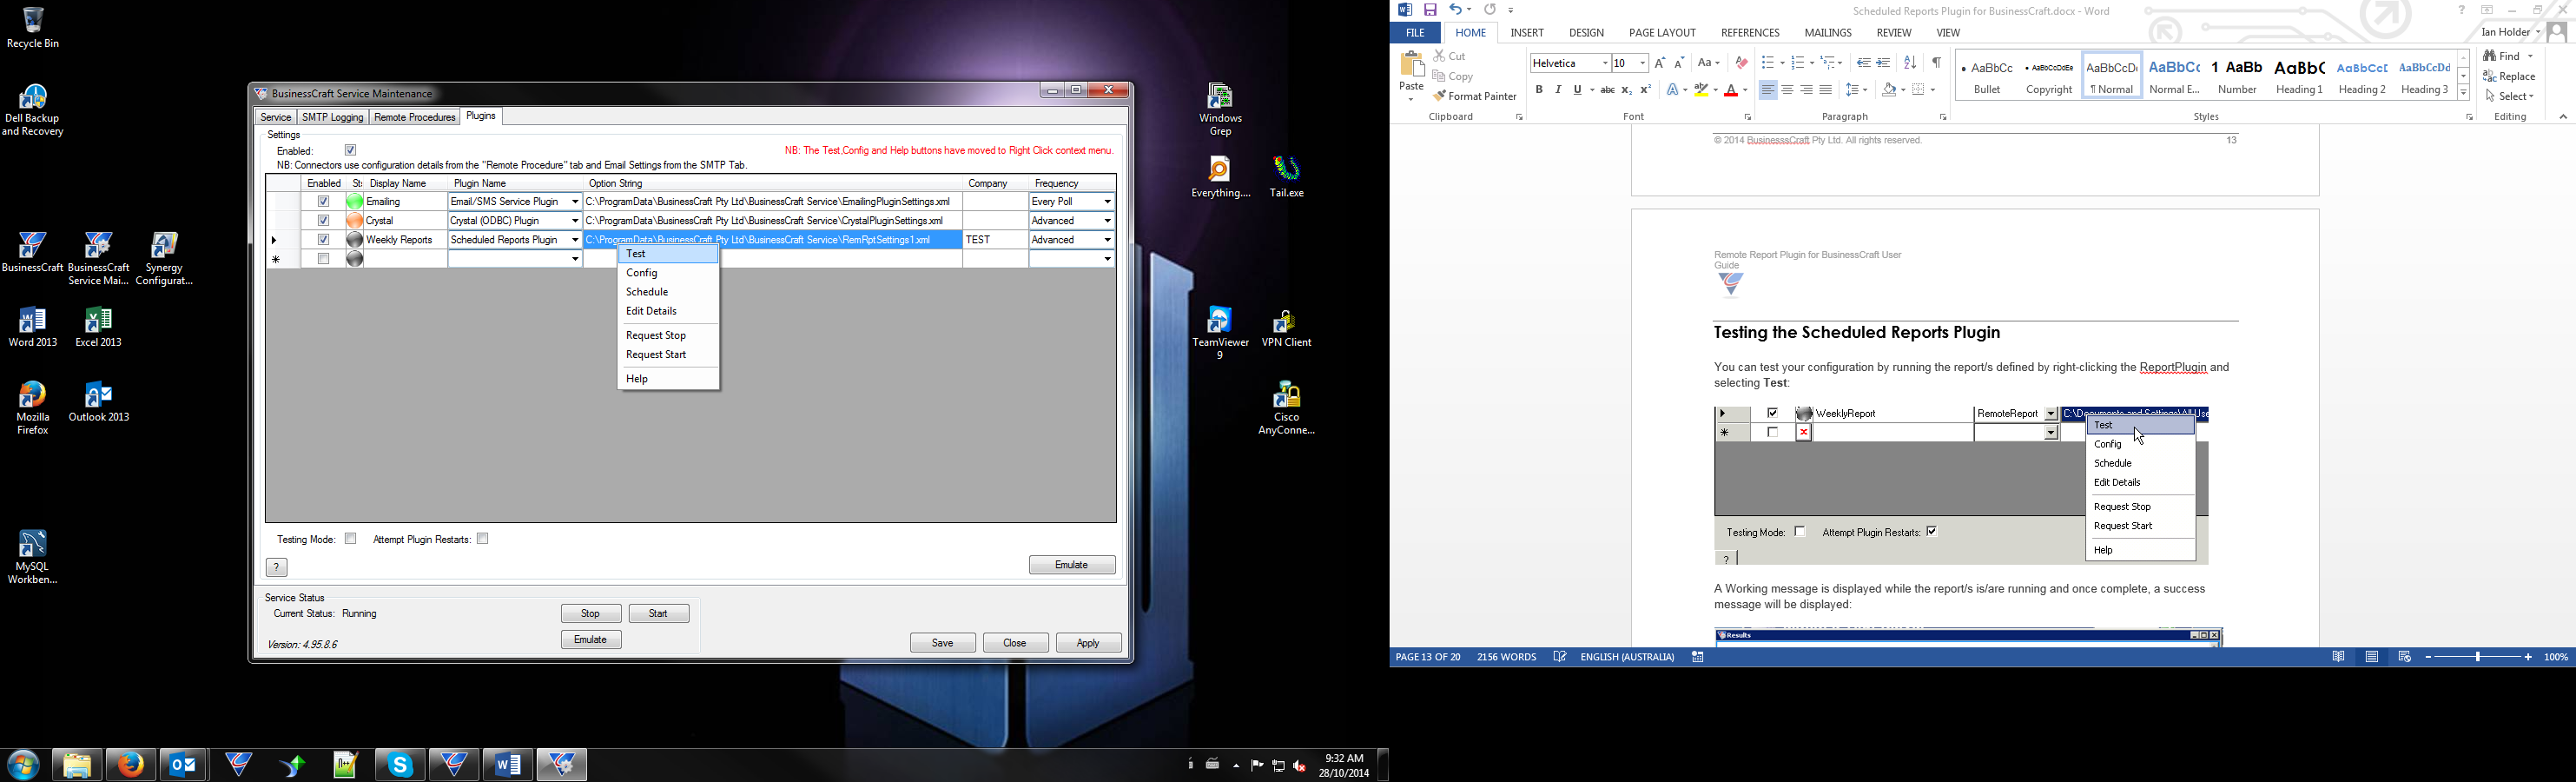Uncheck Enabled for the Crystal plugin row

coord(323,221)
